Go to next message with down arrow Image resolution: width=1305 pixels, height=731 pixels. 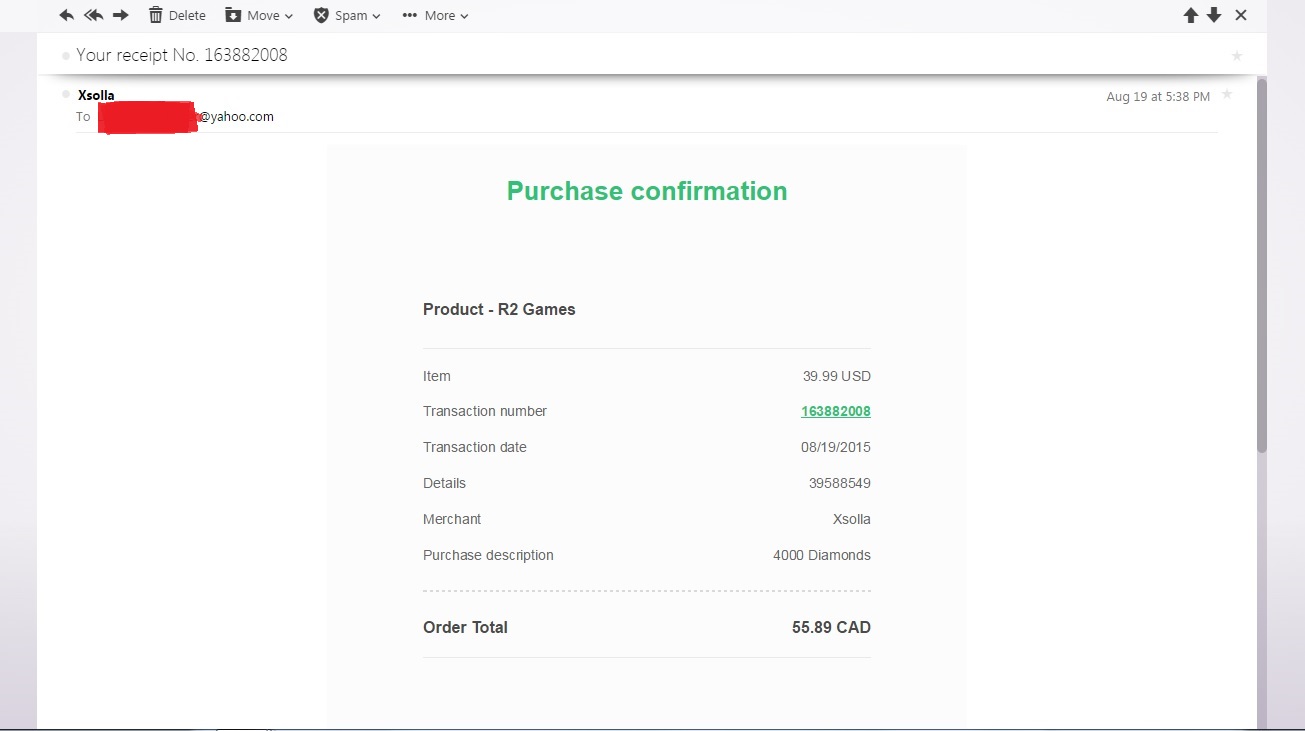[1214, 15]
